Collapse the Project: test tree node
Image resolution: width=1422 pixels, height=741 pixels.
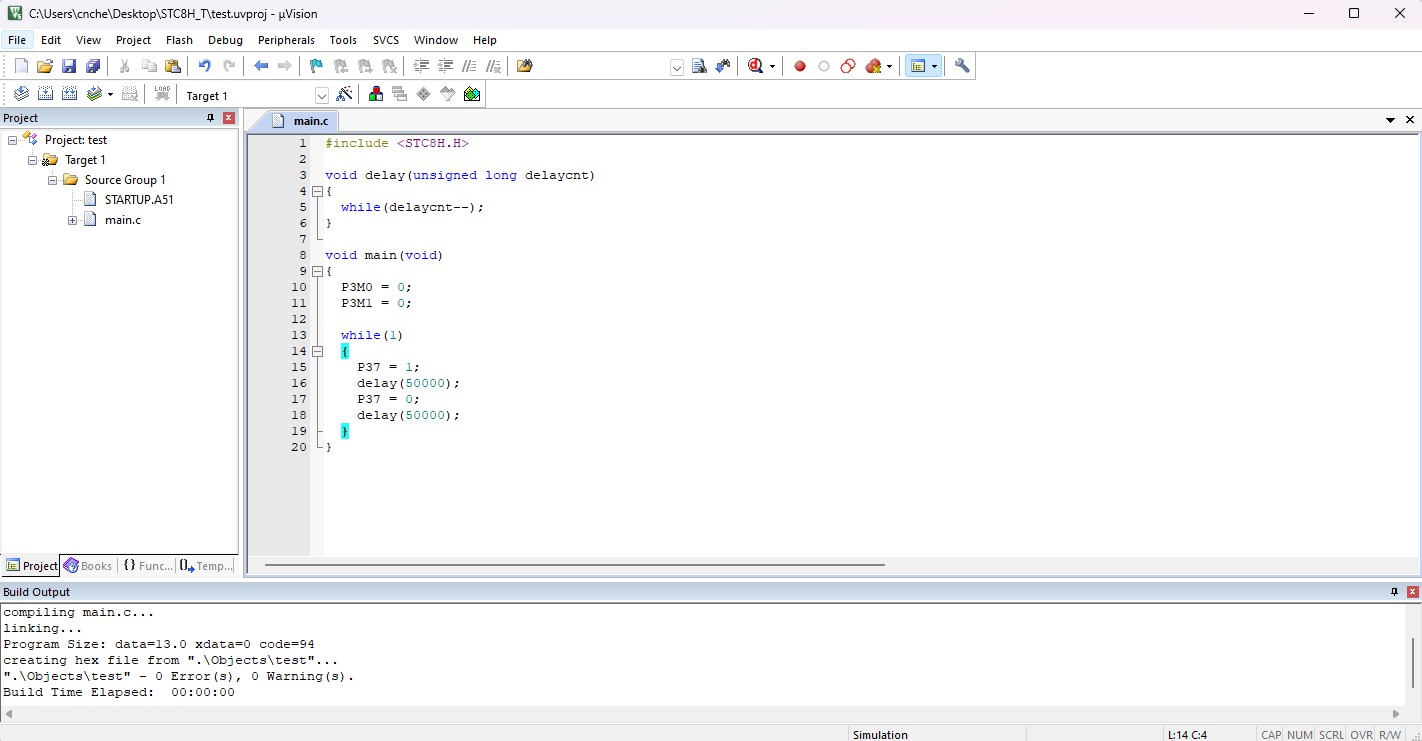(x=13, y=140)
